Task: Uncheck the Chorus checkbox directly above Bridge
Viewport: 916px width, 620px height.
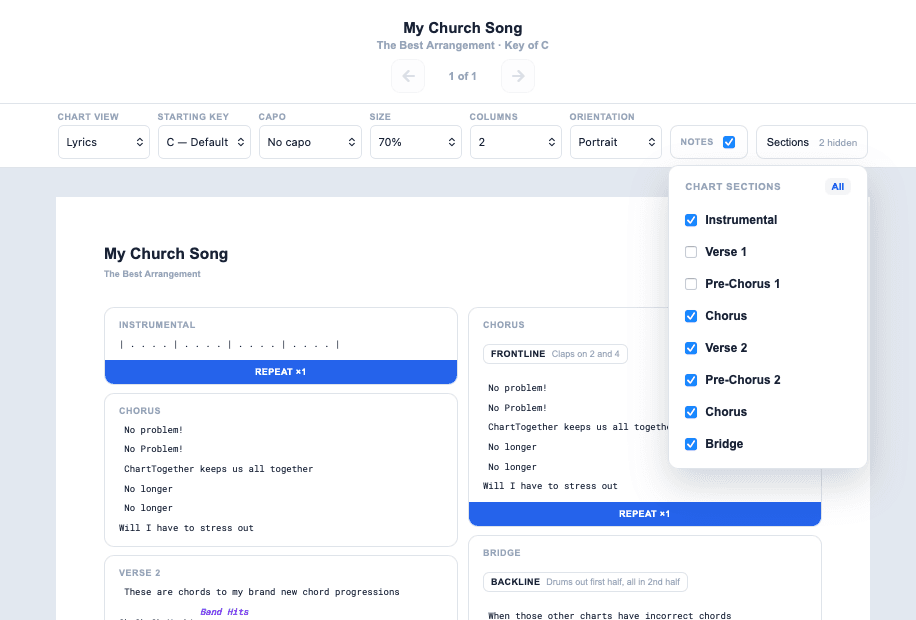Action: [x=691, y=412]
